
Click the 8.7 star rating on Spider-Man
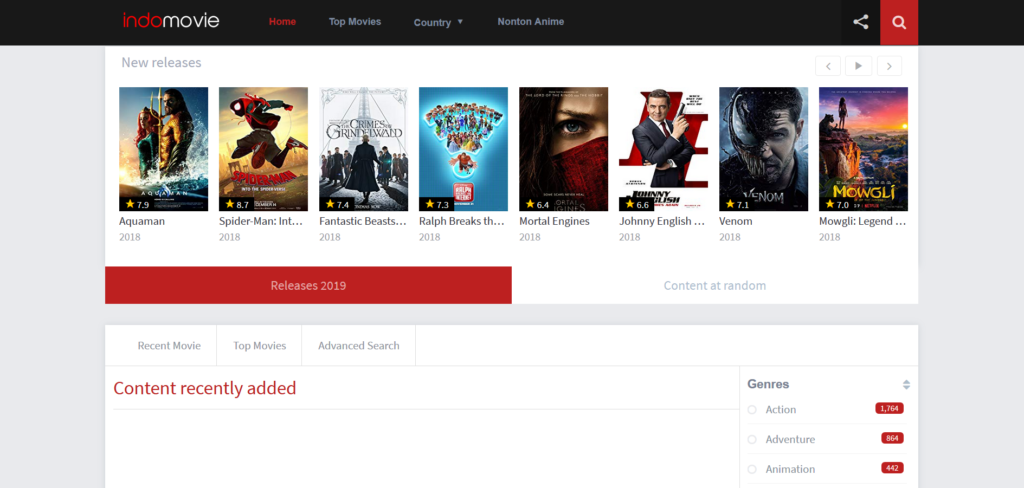[x=236, y=204]
